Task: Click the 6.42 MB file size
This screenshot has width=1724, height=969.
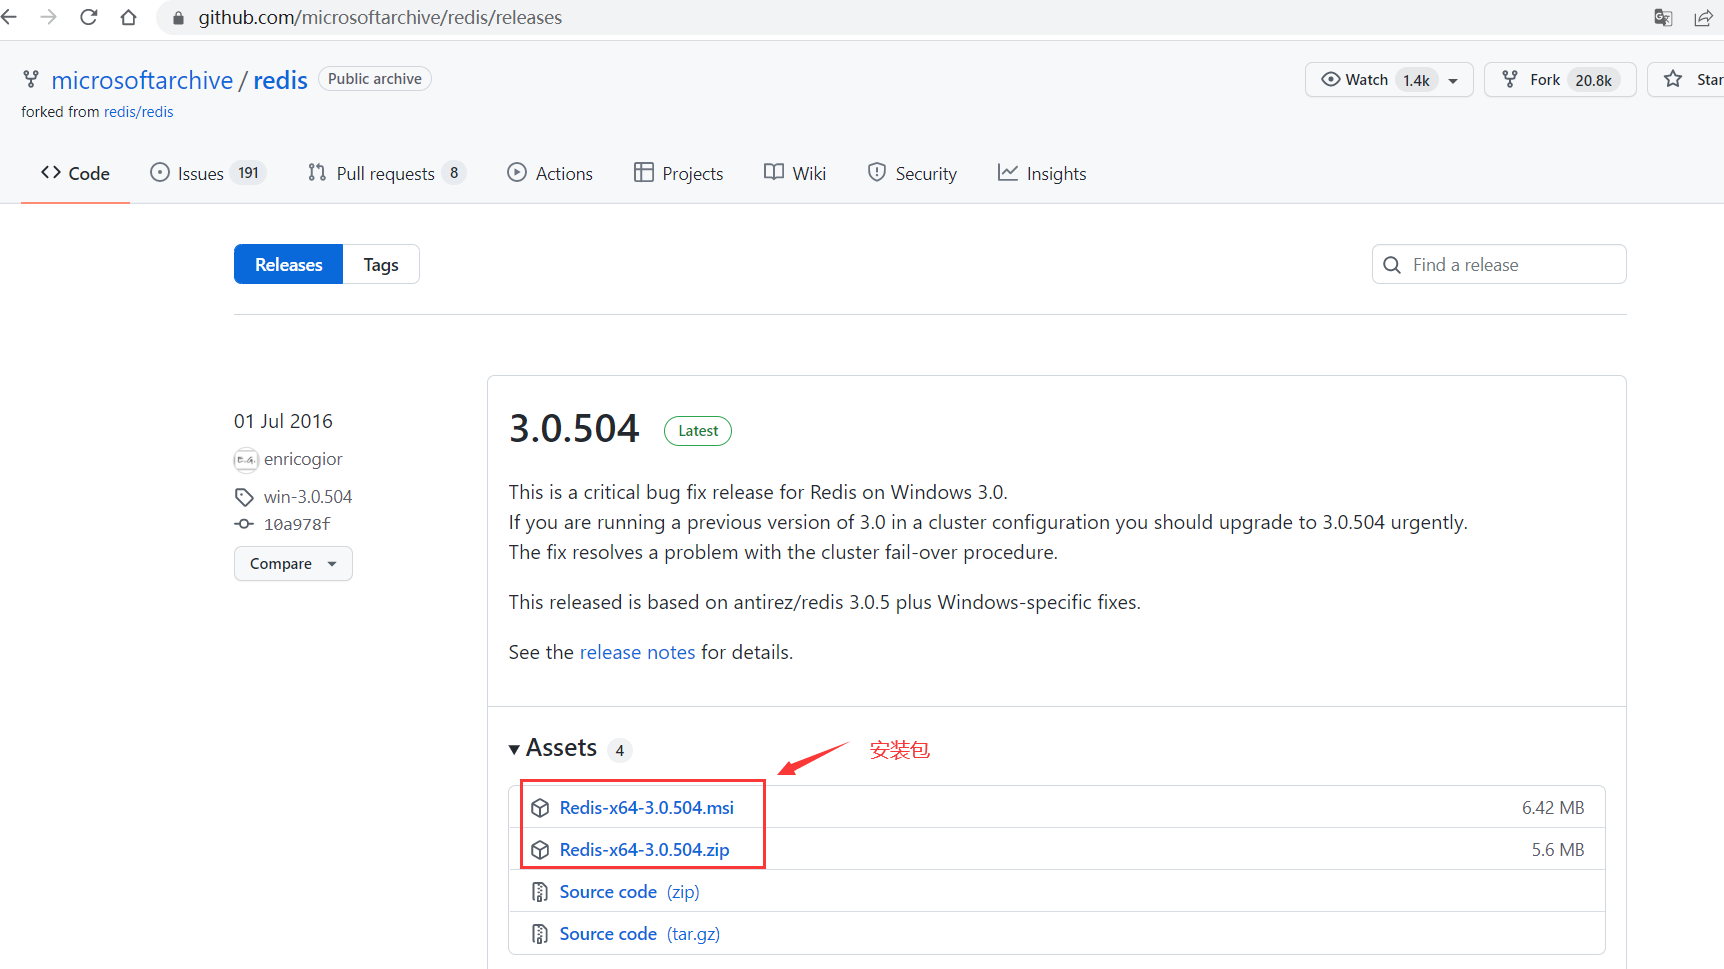Action: pos(1553,808)
